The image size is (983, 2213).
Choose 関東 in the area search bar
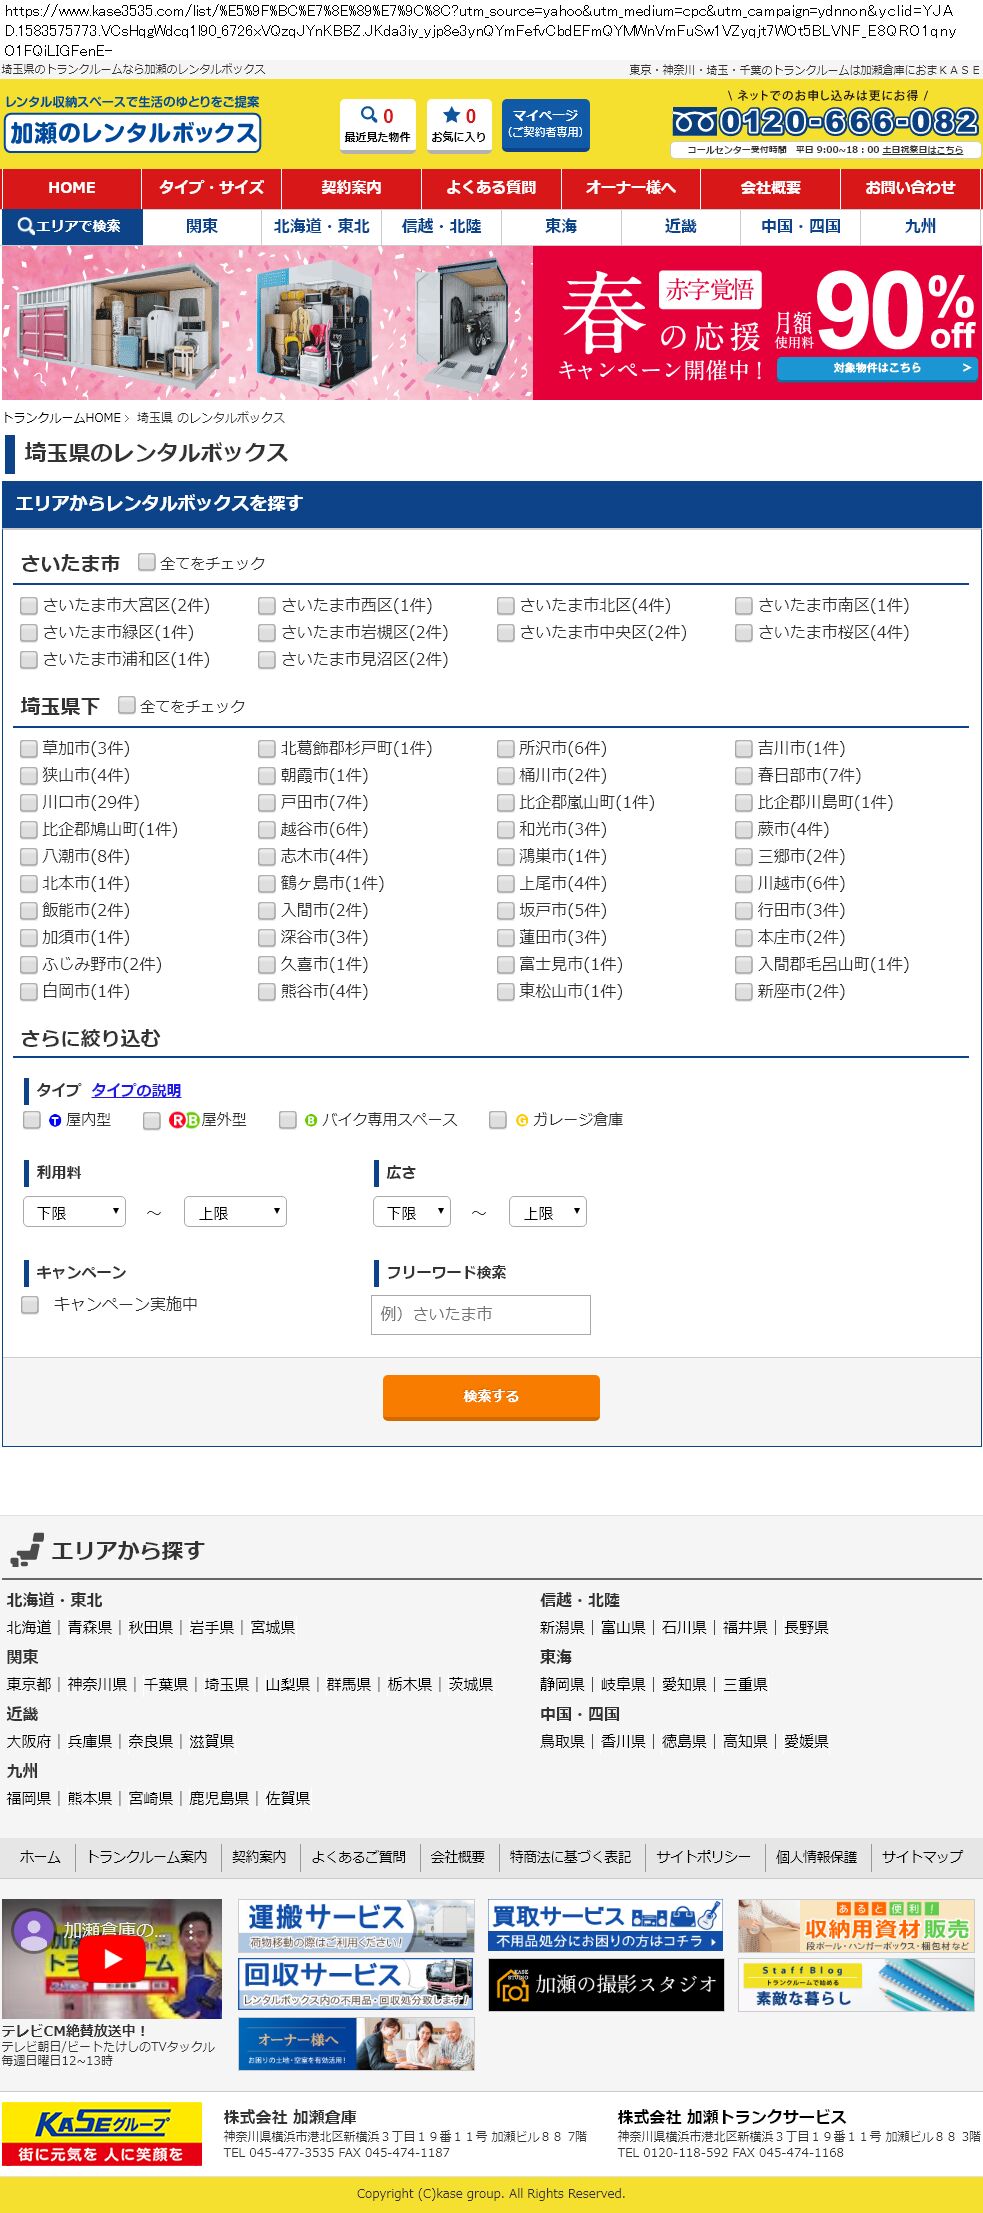[x=202, y=226]
